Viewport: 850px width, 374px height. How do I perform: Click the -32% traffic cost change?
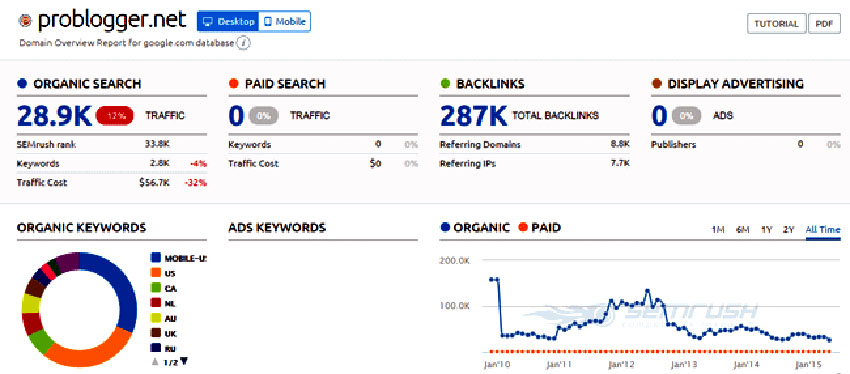196,183
